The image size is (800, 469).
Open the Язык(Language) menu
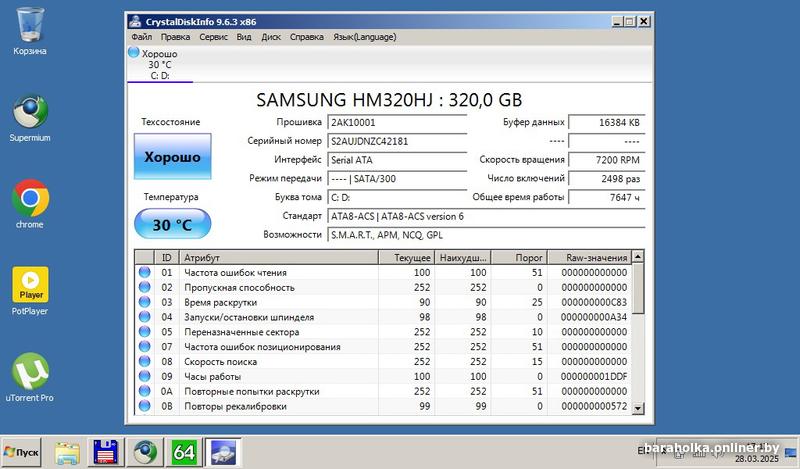pyautogui.click(x=364, y=37)
